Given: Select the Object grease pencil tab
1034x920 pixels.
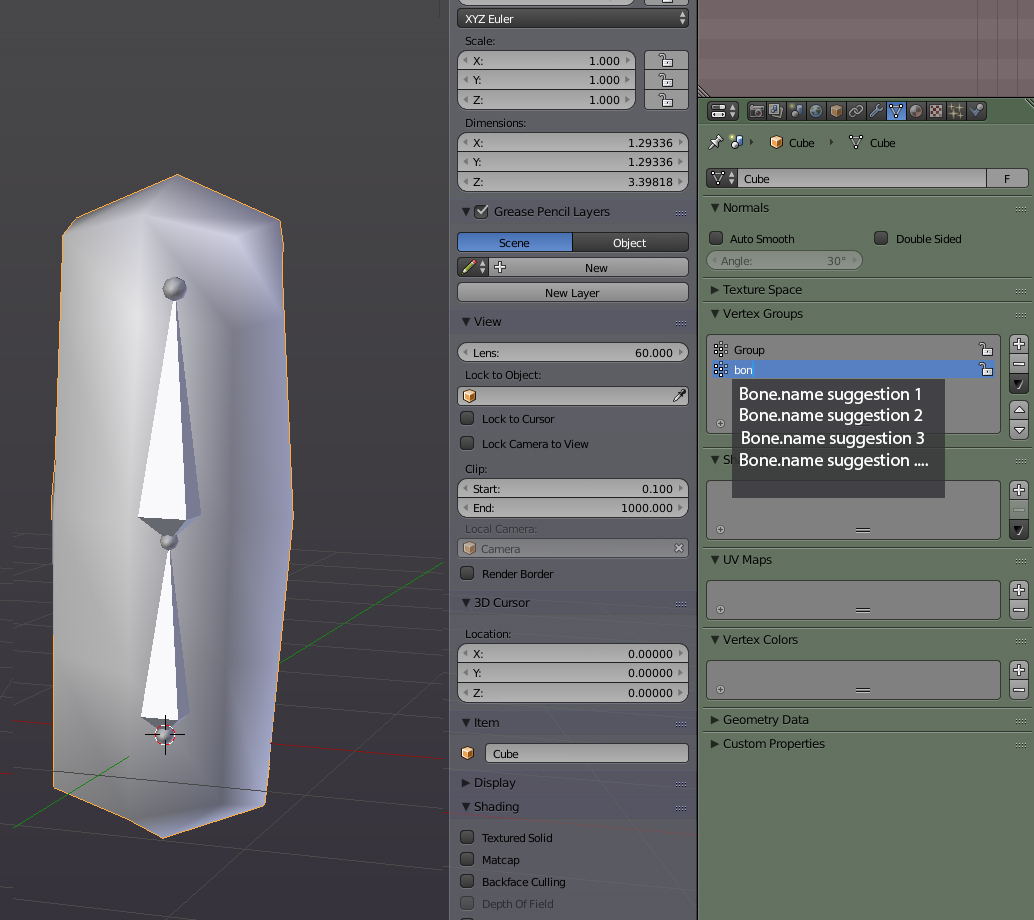Looking at the screenshot, I should pos(630,243).
